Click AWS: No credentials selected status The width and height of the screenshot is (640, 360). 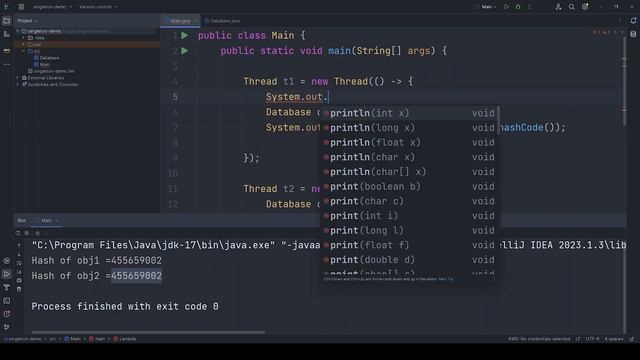[x=539, y=339]
